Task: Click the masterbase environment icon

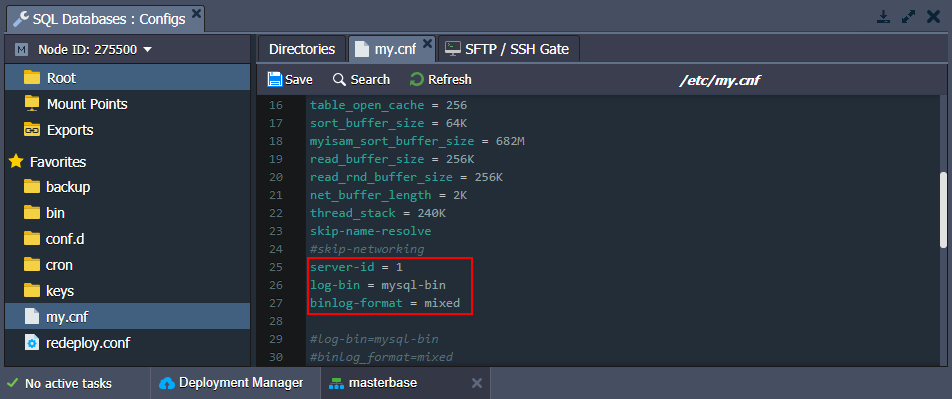Action: (x=335, y=383)
